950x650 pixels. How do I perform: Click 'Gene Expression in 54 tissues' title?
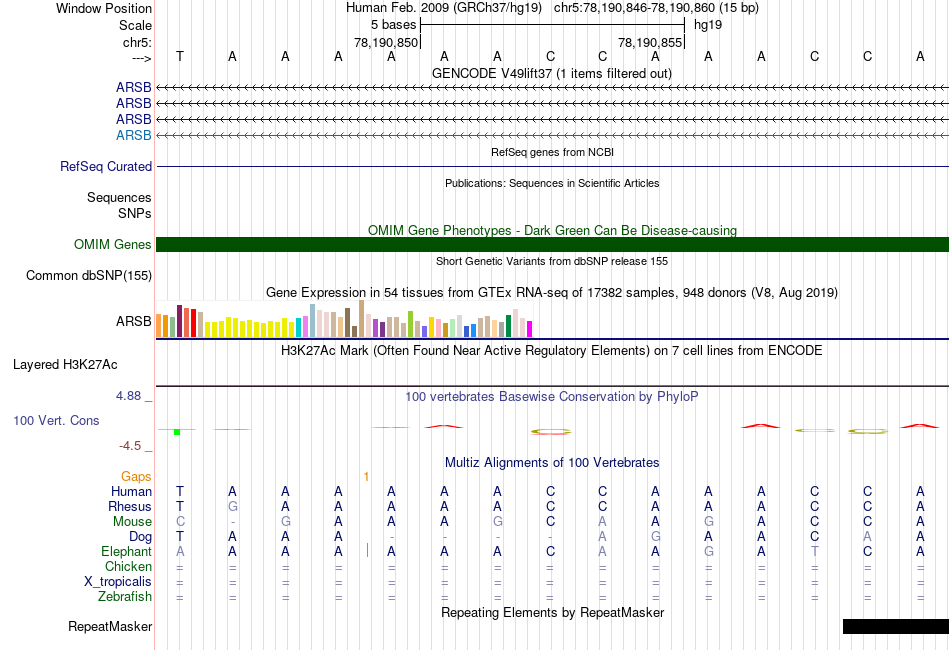click(552, 293)
